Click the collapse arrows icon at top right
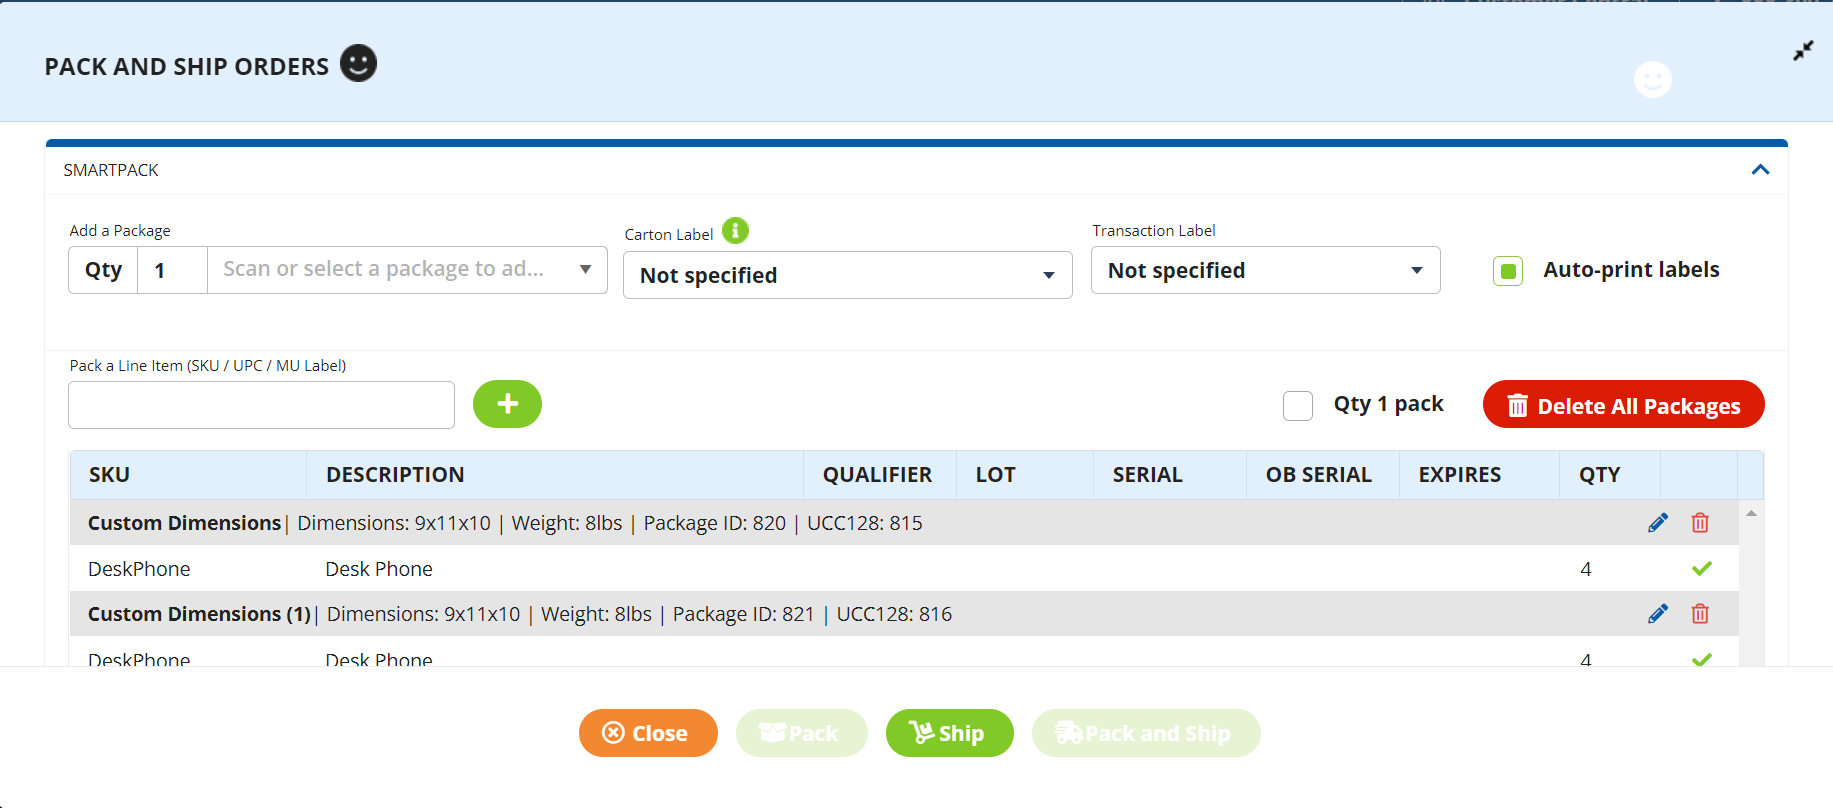 coord(1803,51)
